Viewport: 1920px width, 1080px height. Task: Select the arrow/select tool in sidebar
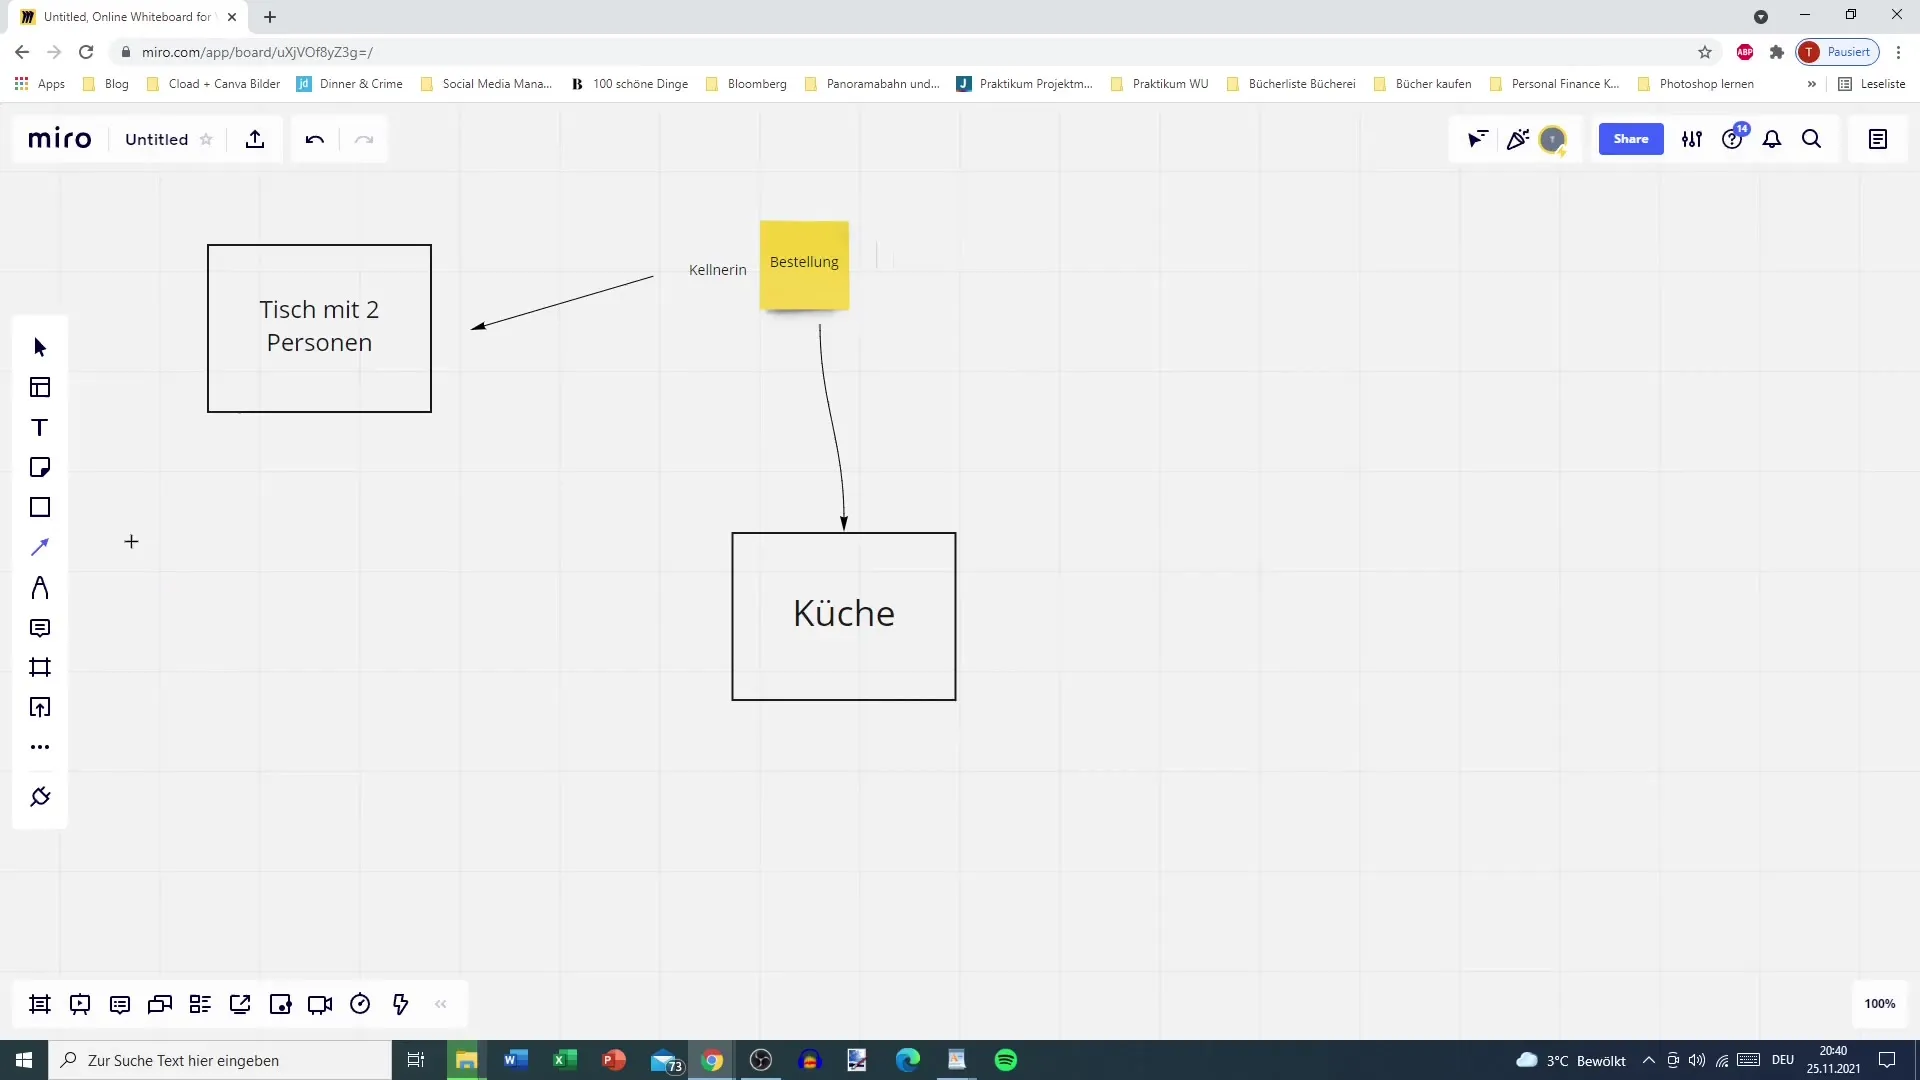click(x=40, y=345)
